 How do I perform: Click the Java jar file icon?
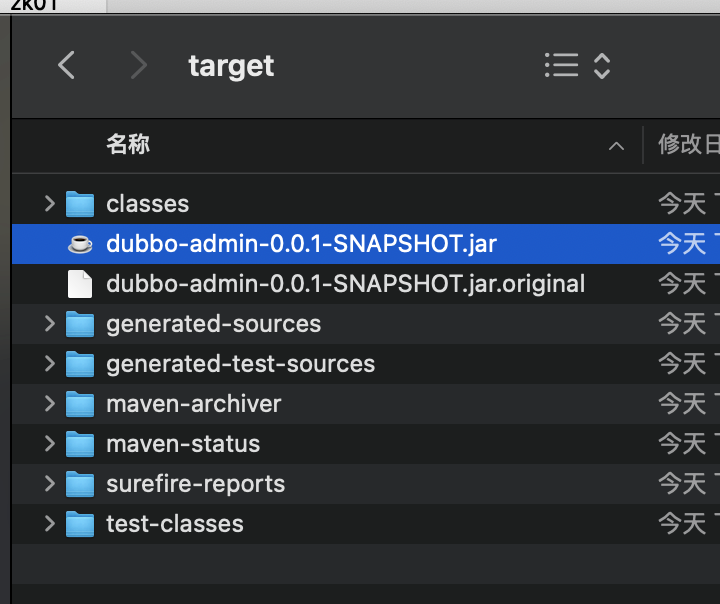[80, 244]
